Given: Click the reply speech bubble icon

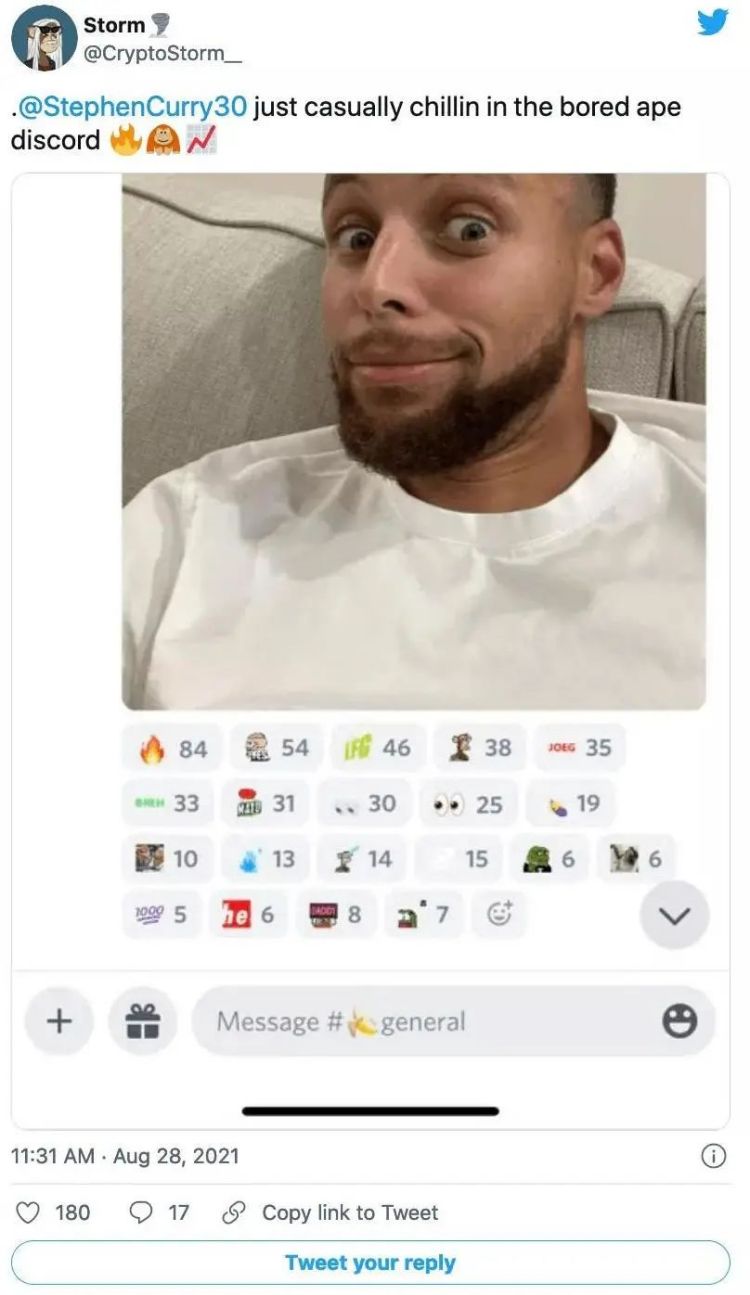Looking at the screenshot, I should [142, 1213].
